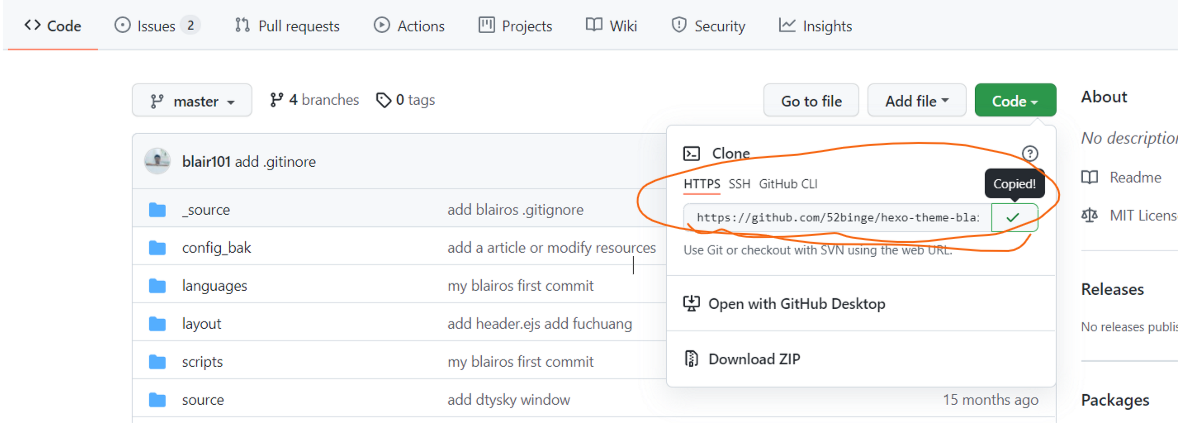Screen dimensions: 1196x430
Task: Click Open with GitHub Desktop
Action: tap(796, 304)
